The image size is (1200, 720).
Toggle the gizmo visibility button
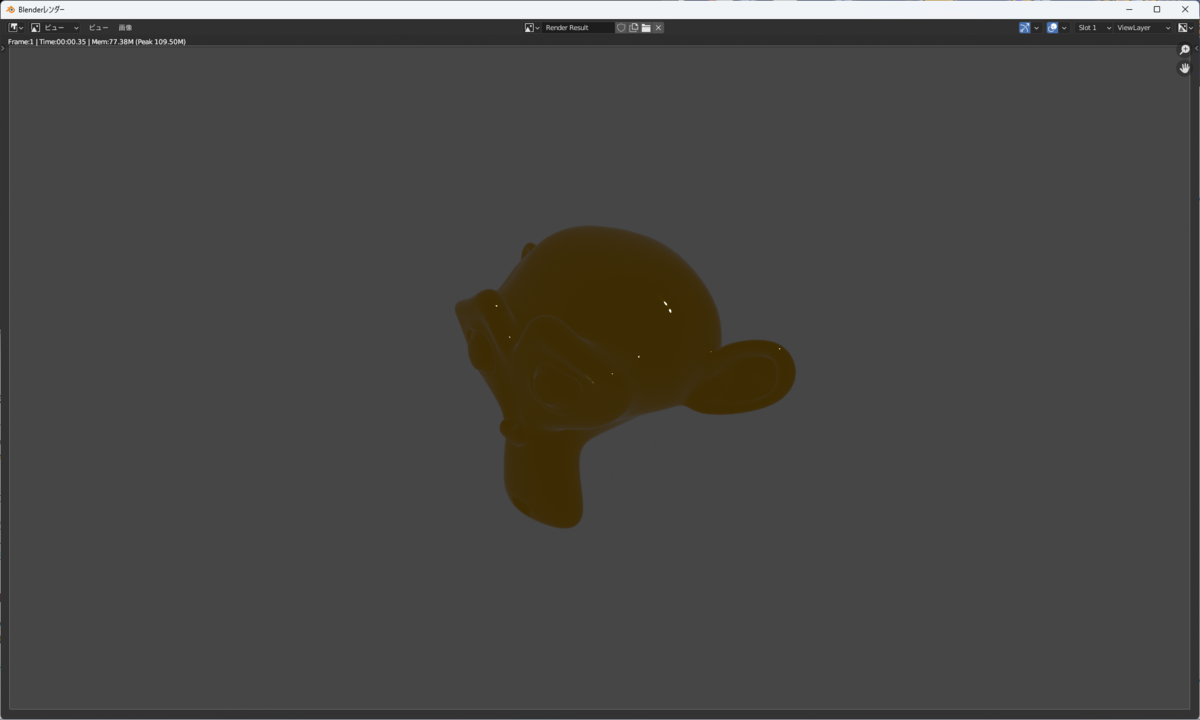click(x=1025, y=28)
